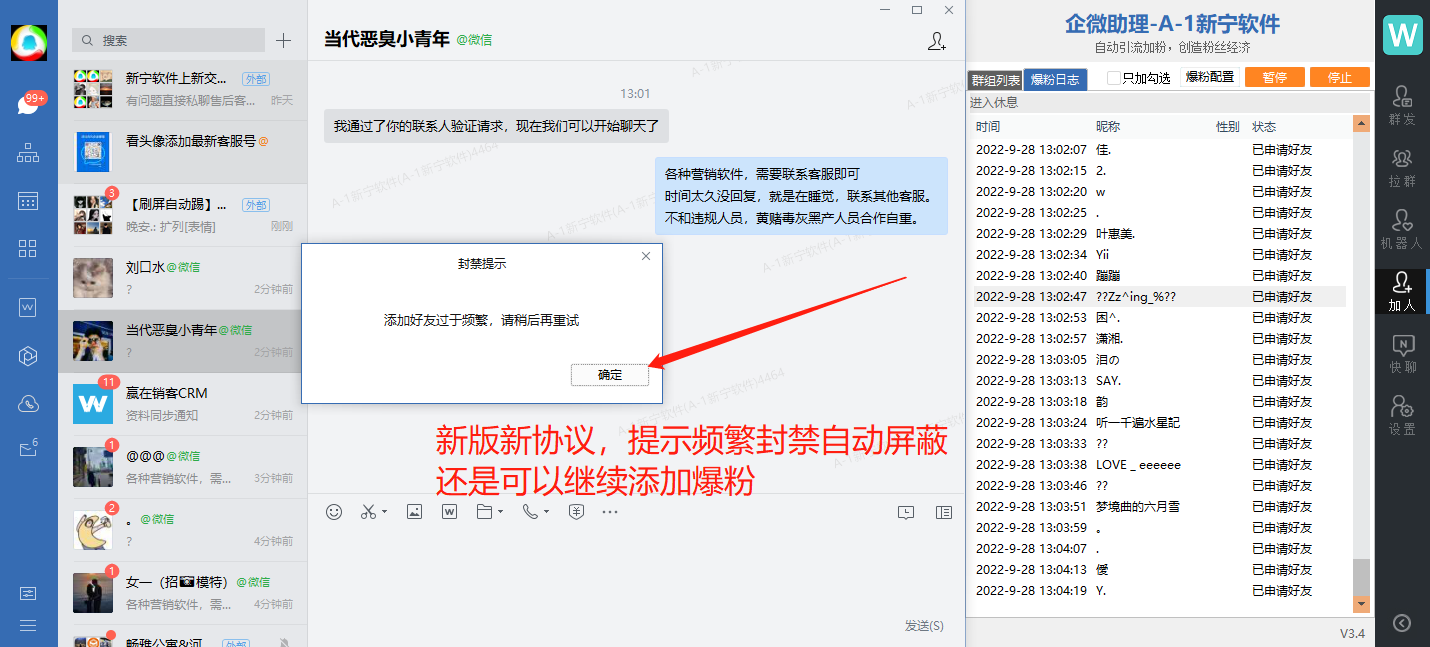Switch to the 群组列表 tab
The image size is (1430, 647).
point(994,80)
